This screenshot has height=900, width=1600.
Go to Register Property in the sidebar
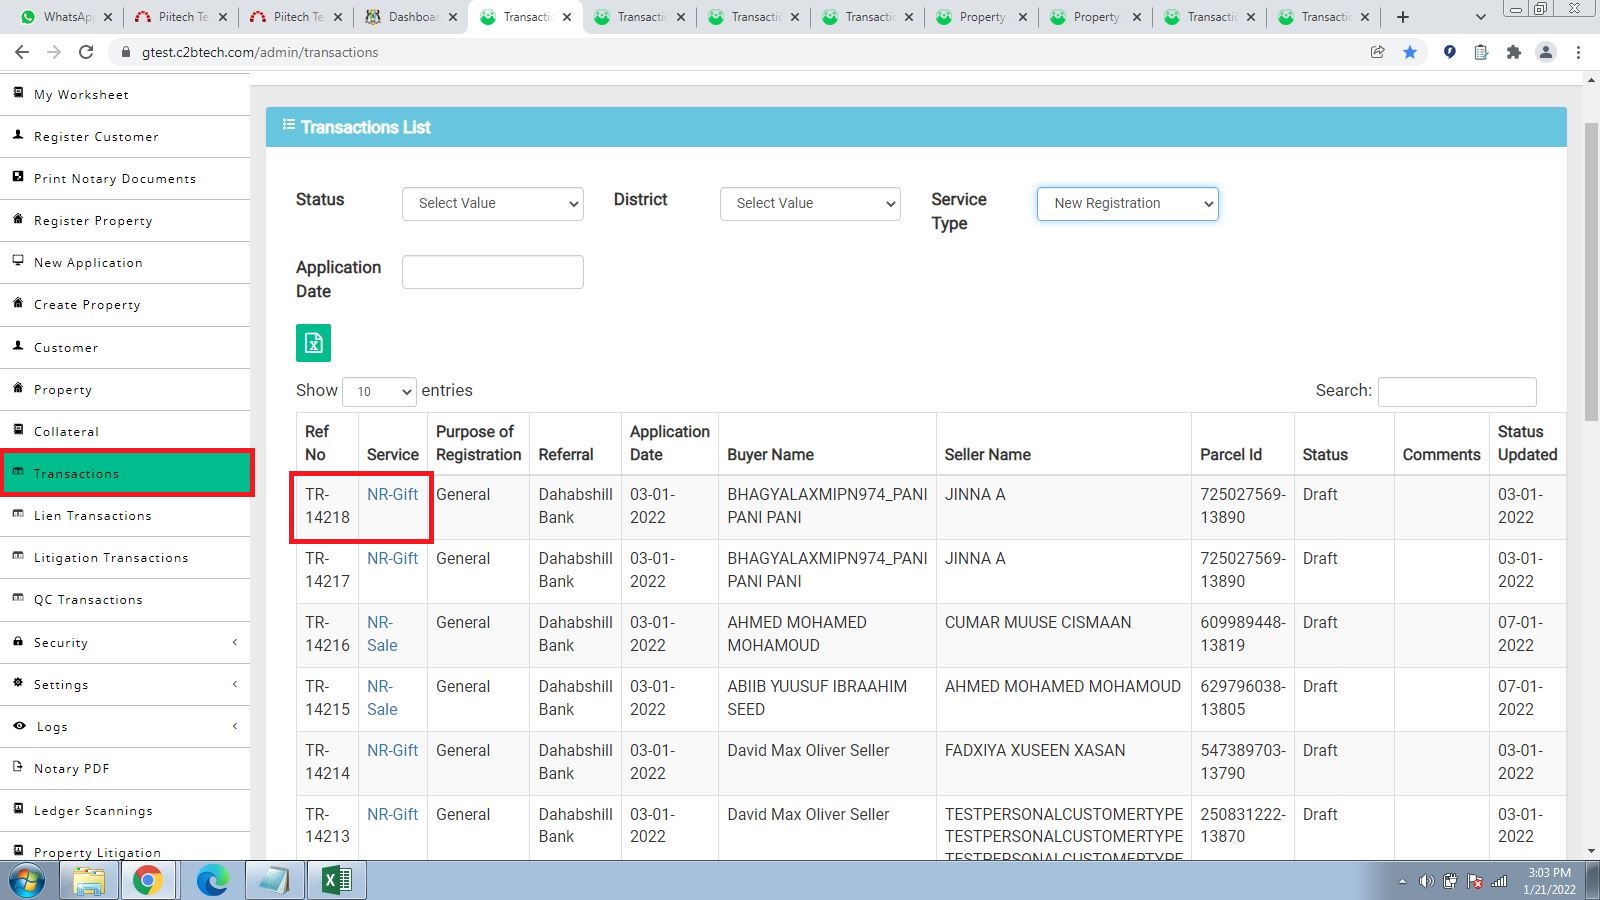(125, 220)
